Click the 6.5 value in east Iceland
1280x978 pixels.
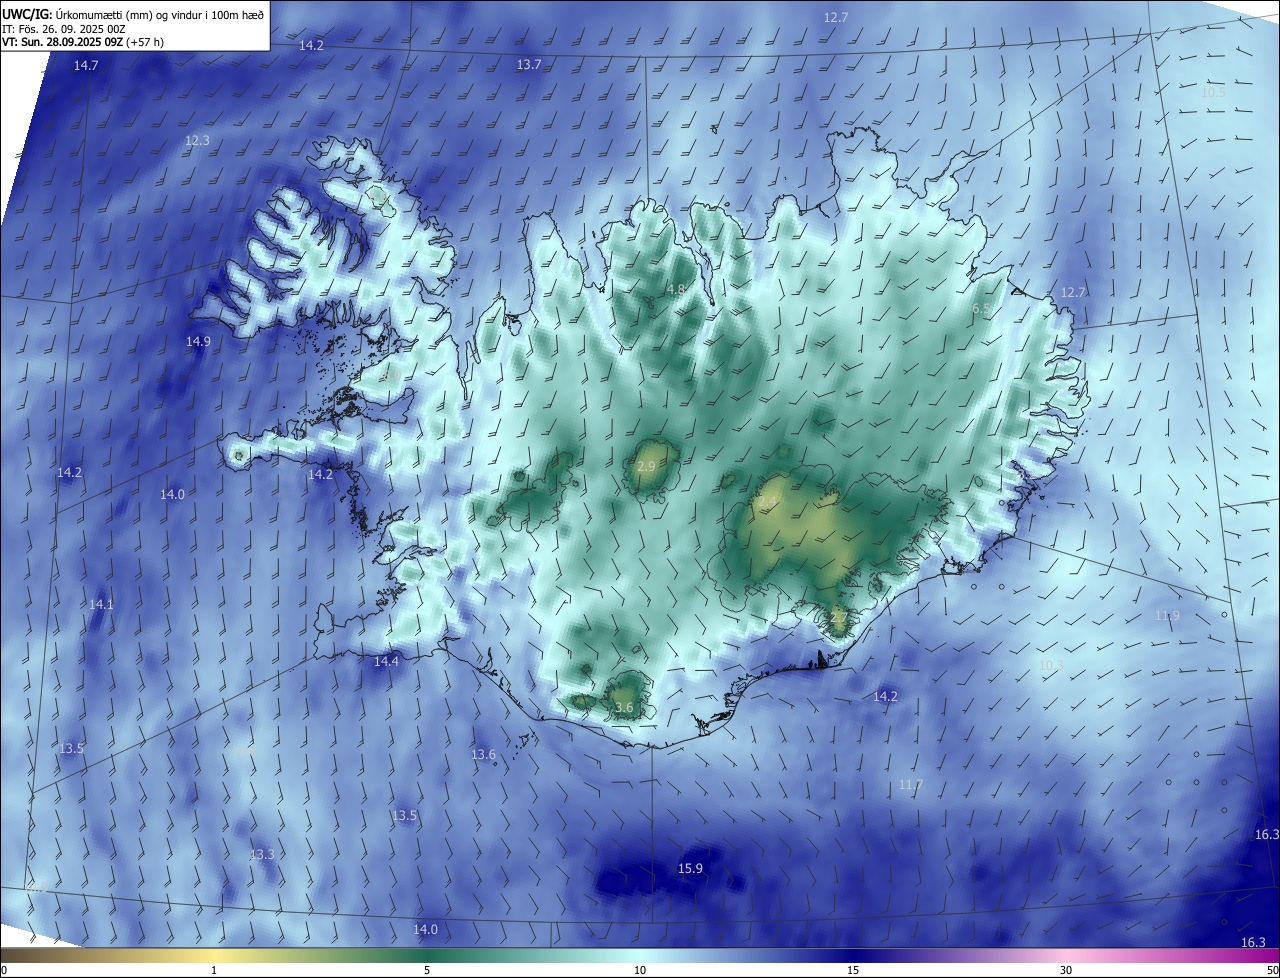point(981,310)
